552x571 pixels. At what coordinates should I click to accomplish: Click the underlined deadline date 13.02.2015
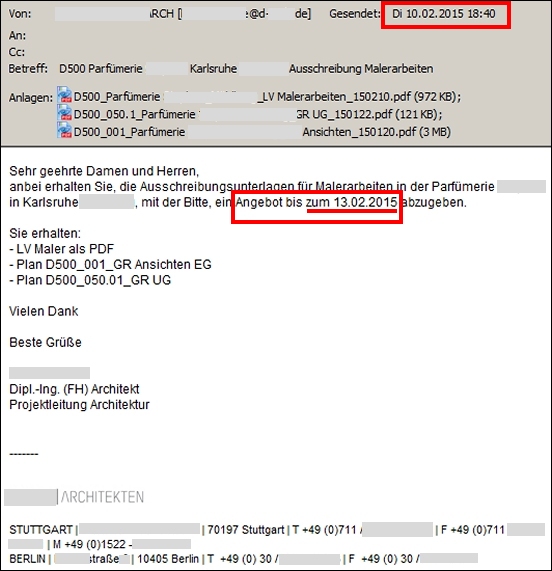click(365, 202)
